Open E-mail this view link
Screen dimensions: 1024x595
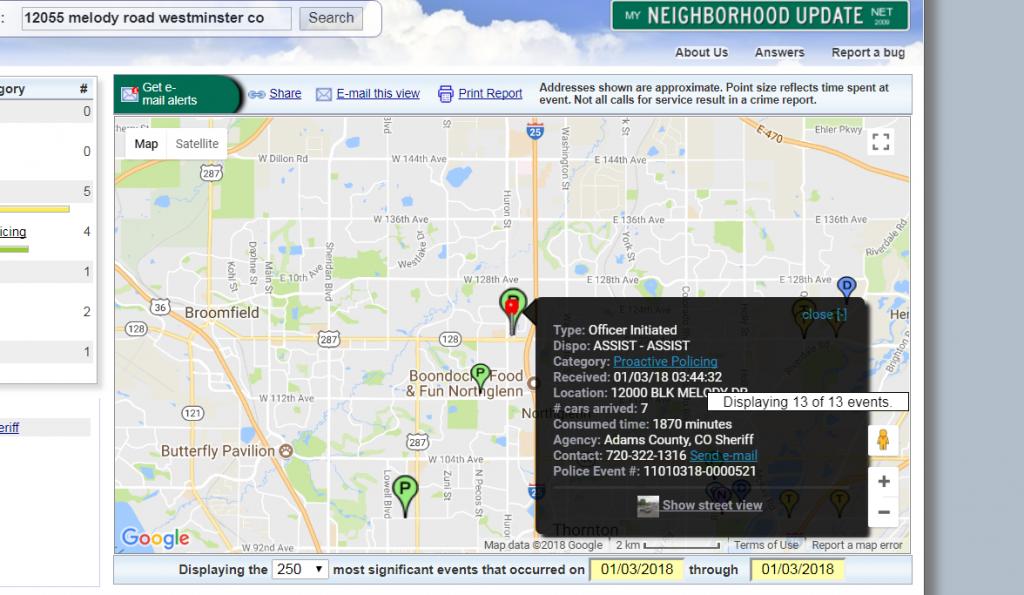[377, 93]
